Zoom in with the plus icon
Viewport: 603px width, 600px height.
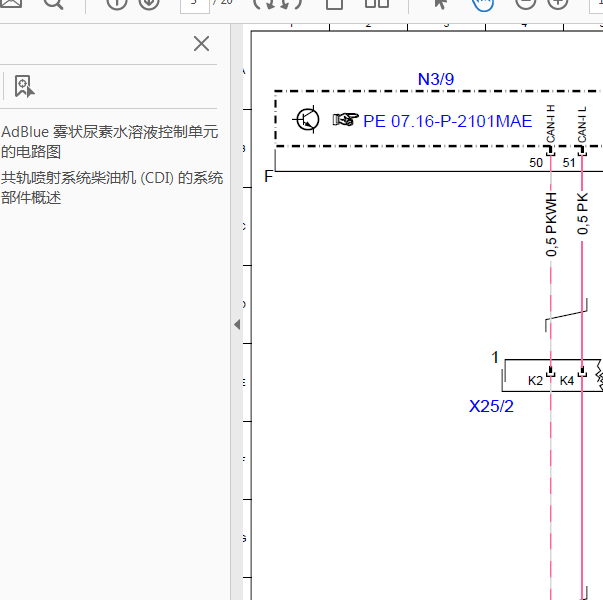pyautogui.click(x=558, y=3)
